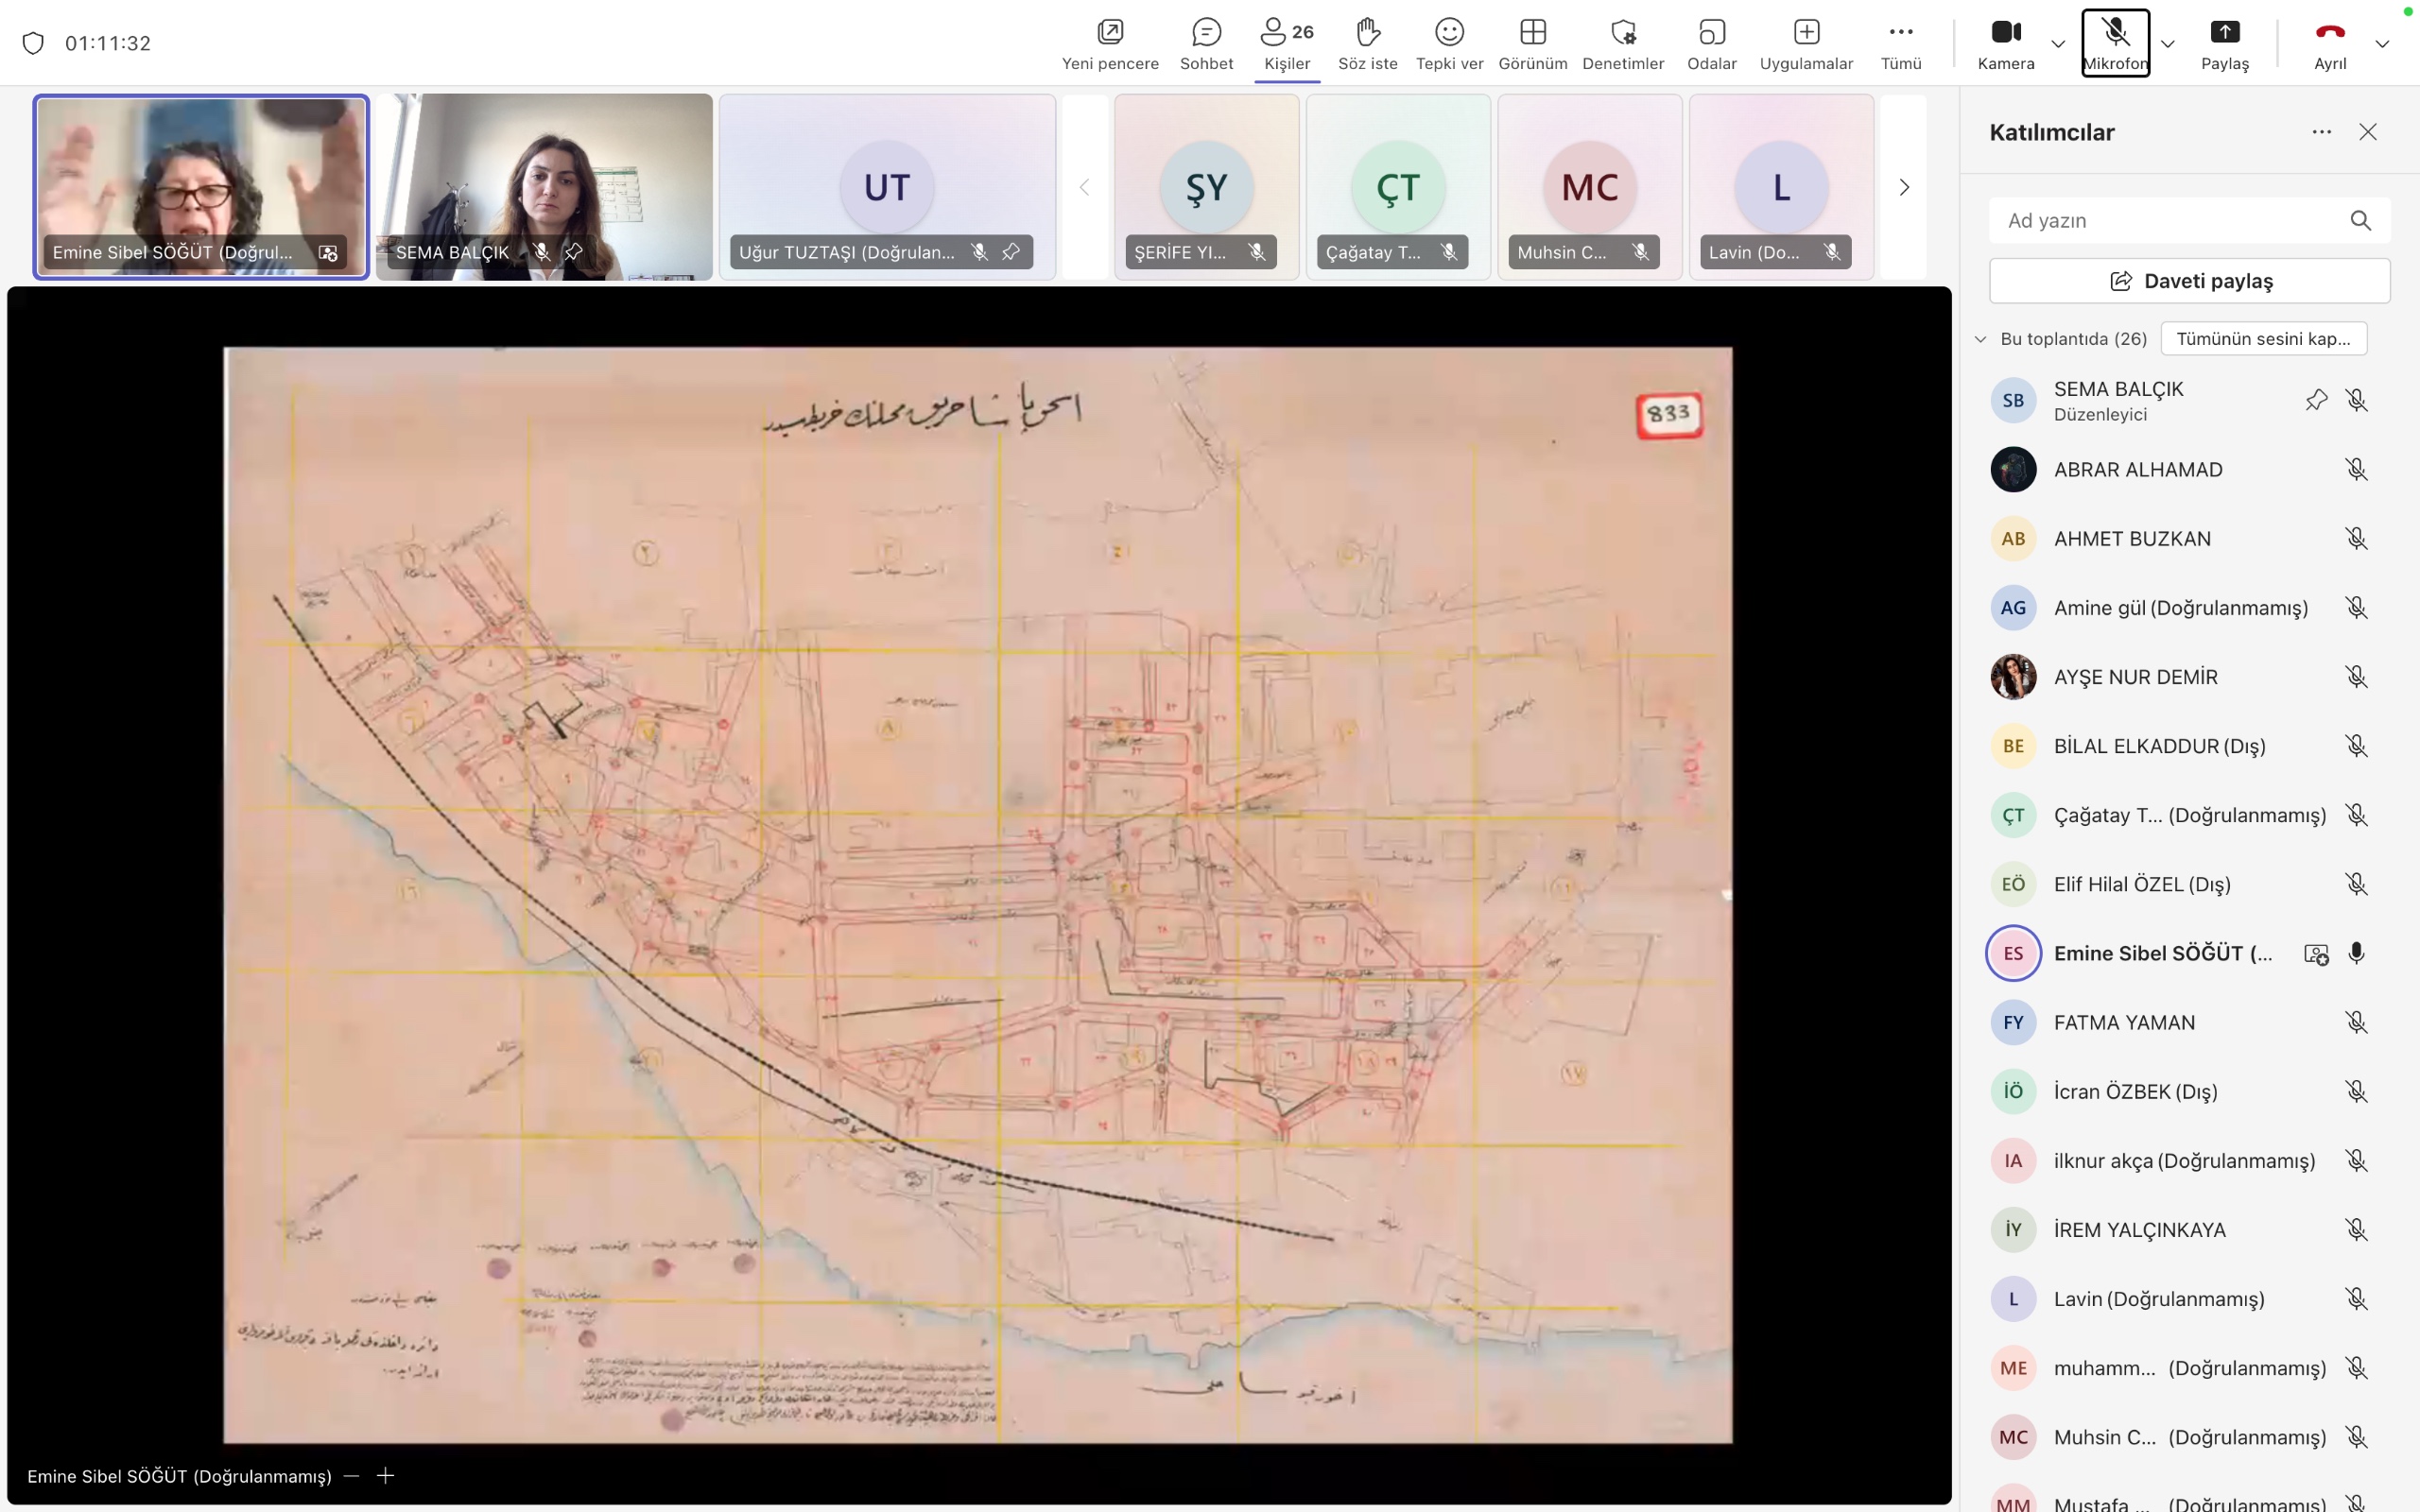2420x1512 pixels.
Task: Show next participants with right arrow
Action: click(x=1904, y=187)
